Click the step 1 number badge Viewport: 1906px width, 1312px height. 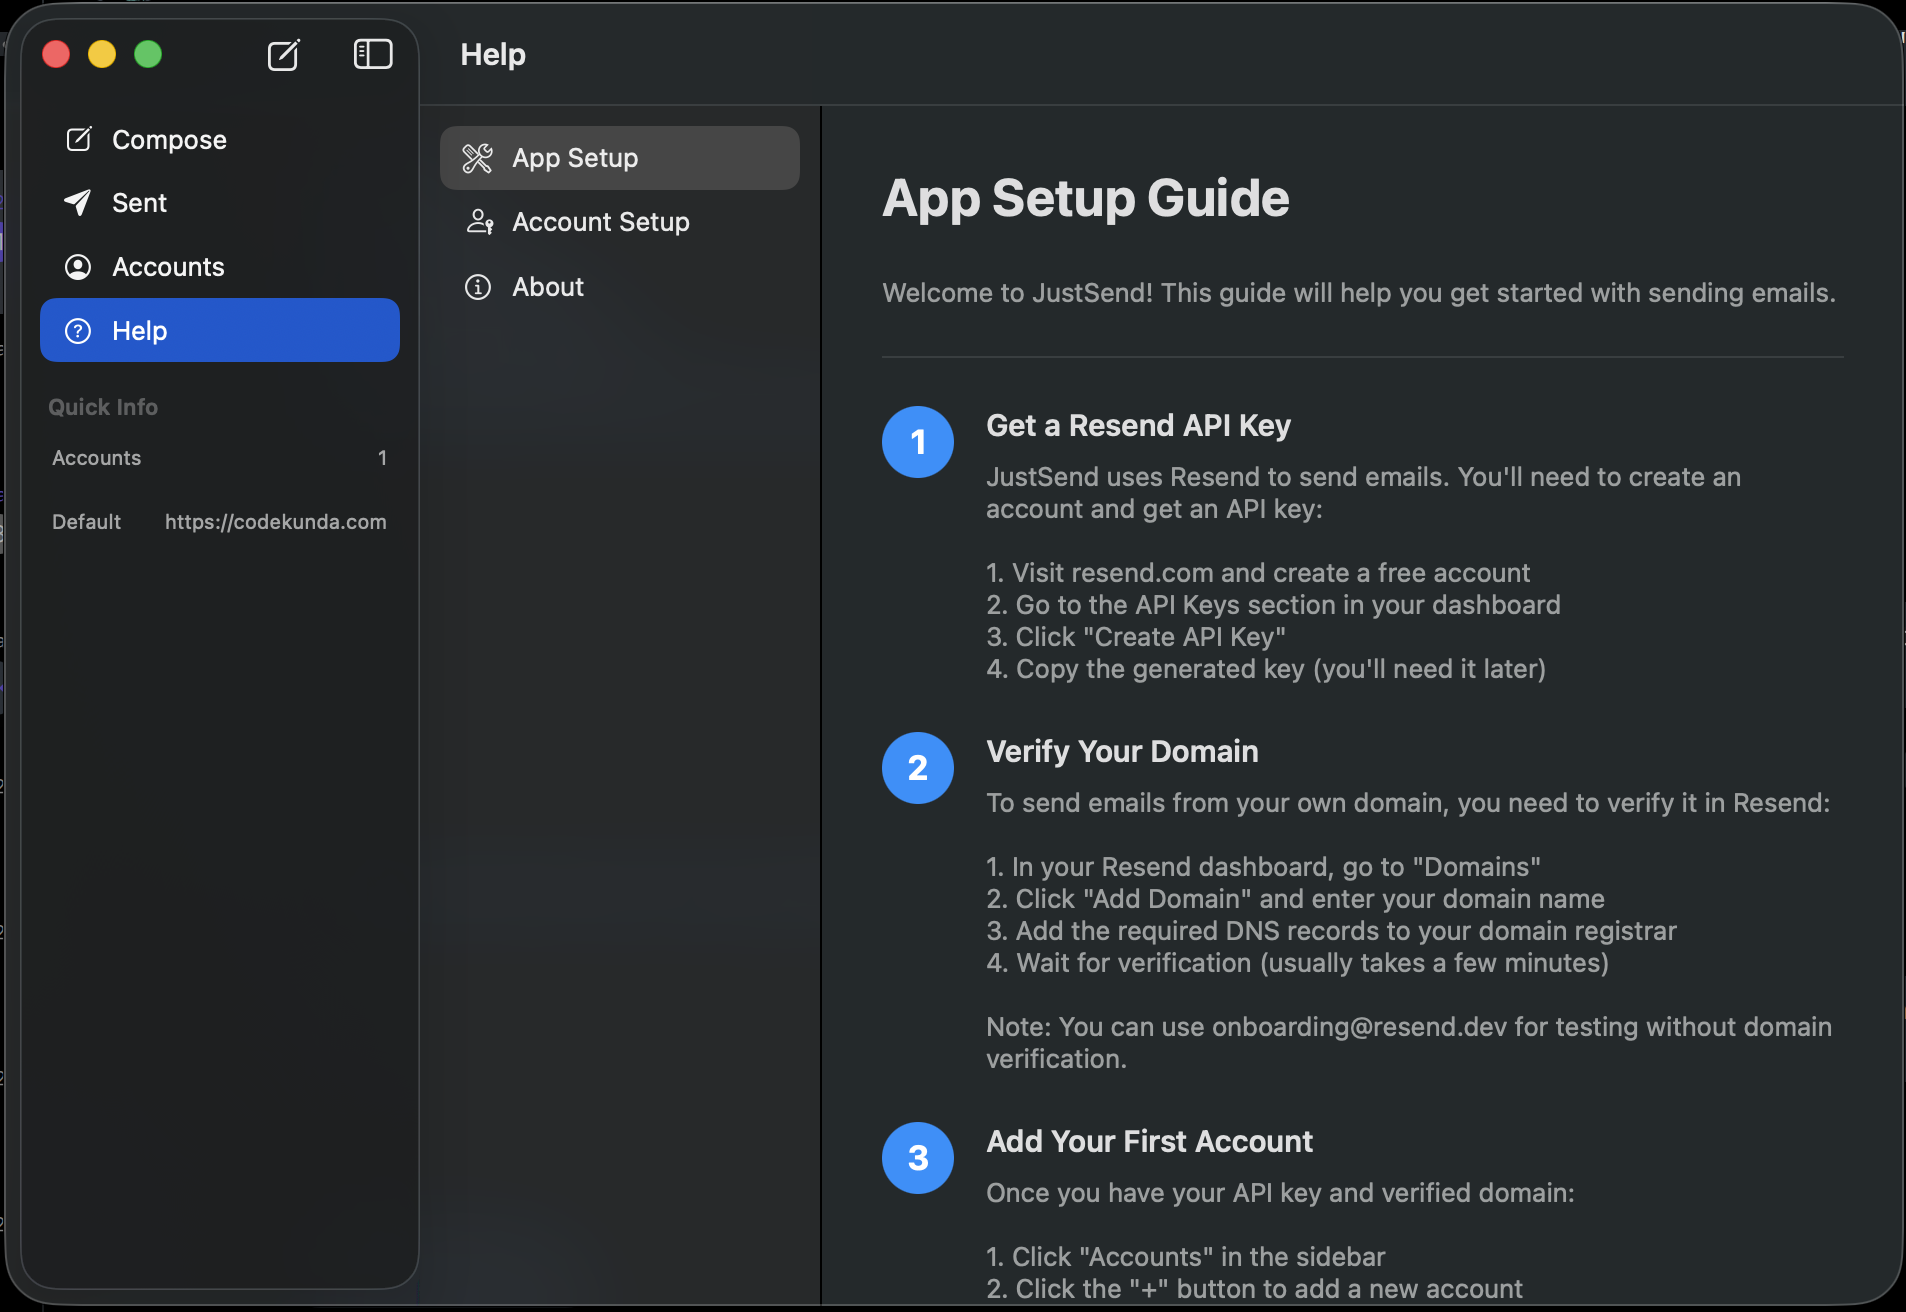point(917,442)
